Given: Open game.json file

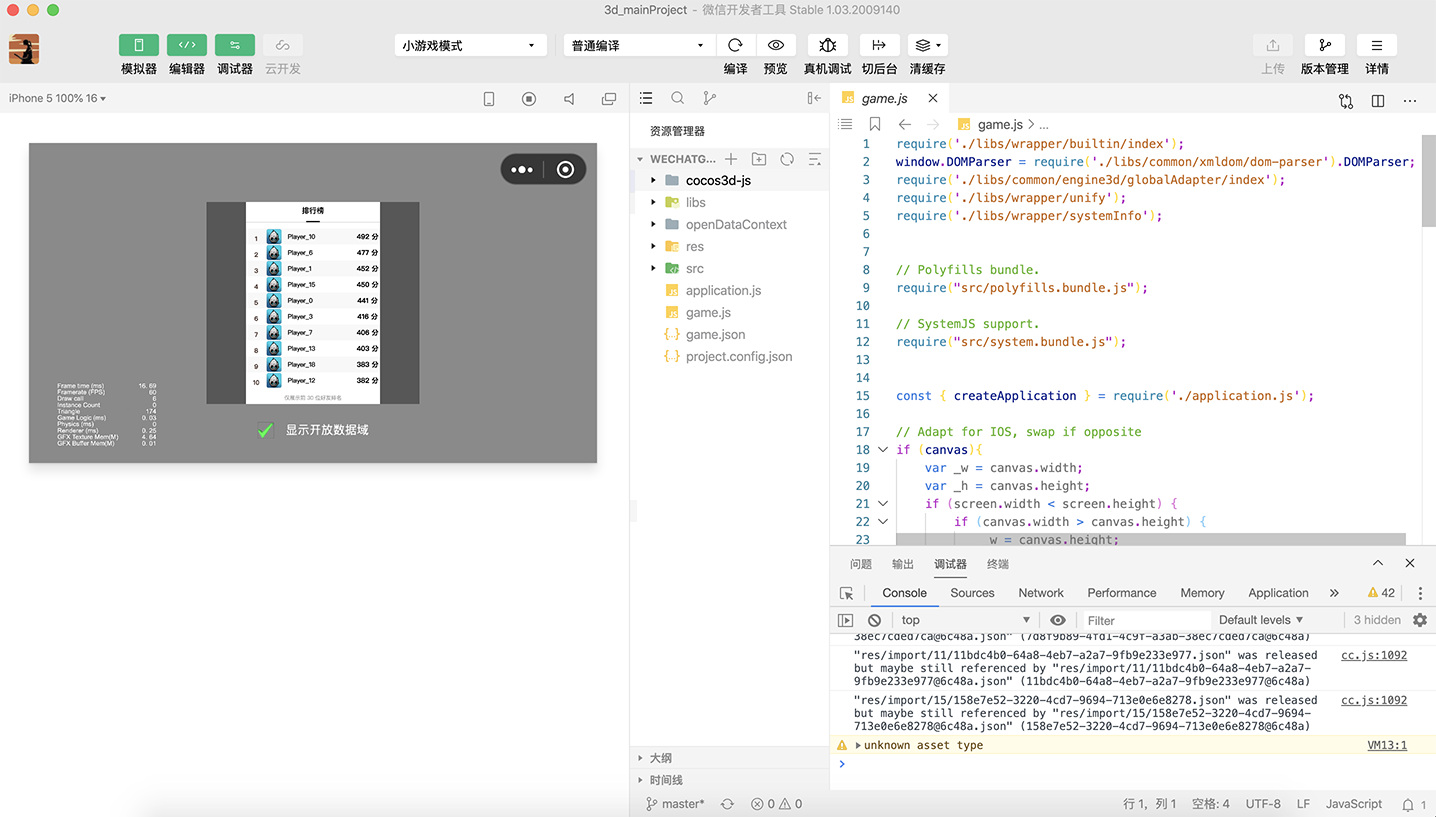Looking at the screenshot, I should pos(715,334).
